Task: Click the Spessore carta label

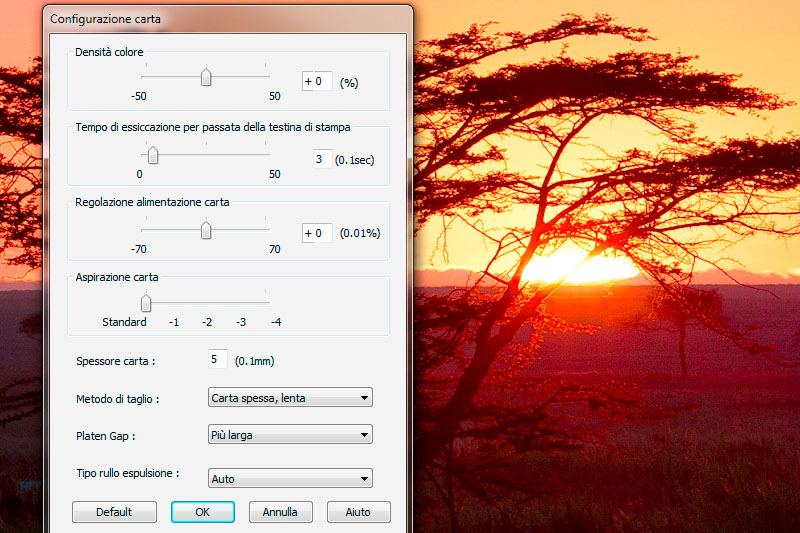Action: [115, 361]
